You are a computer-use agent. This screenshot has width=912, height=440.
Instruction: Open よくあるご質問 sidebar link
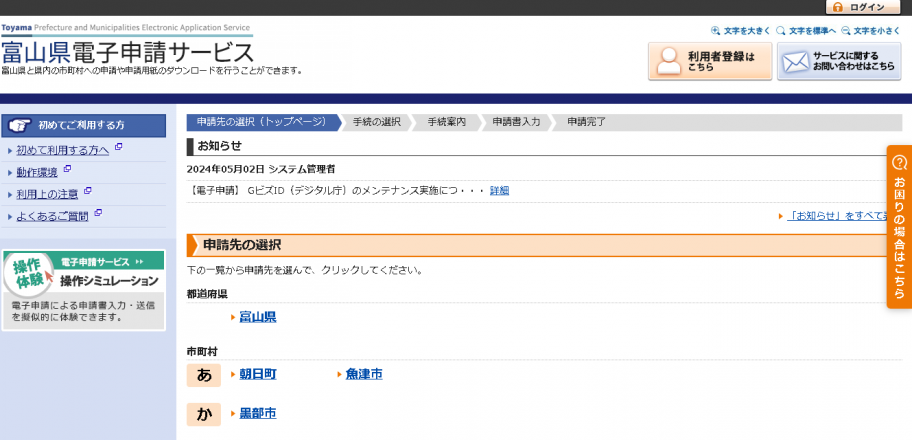pyautogui.click(x=52, y=217)
